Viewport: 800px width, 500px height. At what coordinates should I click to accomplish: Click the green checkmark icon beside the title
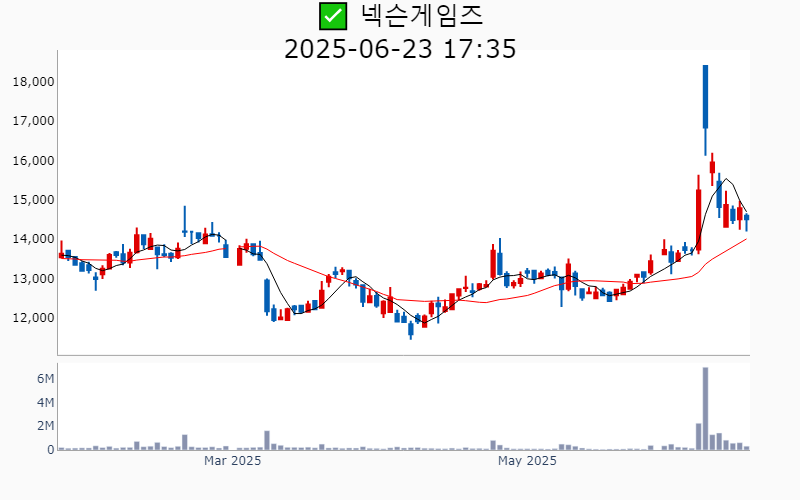point(333,16)
